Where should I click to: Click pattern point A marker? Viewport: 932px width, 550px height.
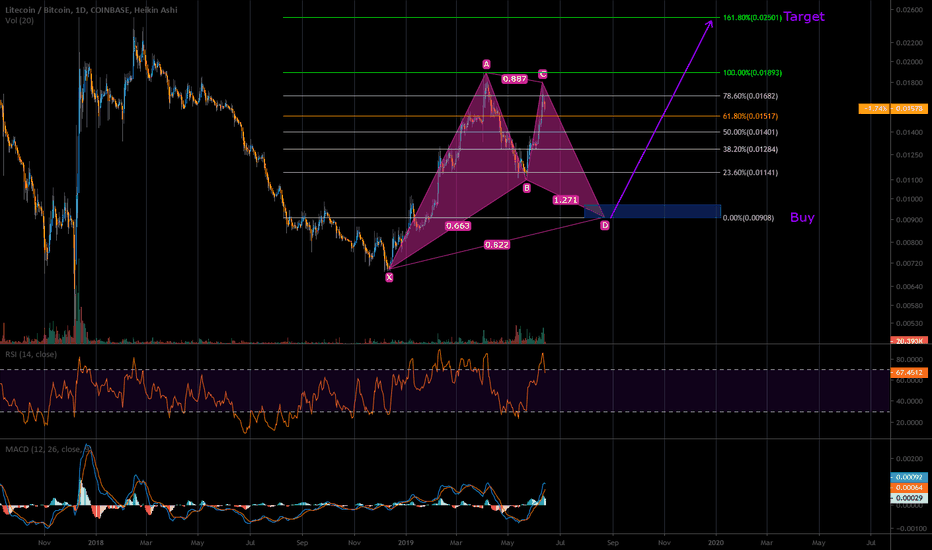pos(486,64)
